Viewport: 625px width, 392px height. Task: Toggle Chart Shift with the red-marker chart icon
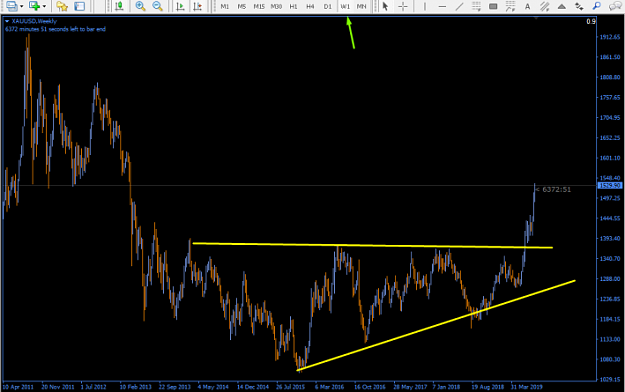coord(197,6)
